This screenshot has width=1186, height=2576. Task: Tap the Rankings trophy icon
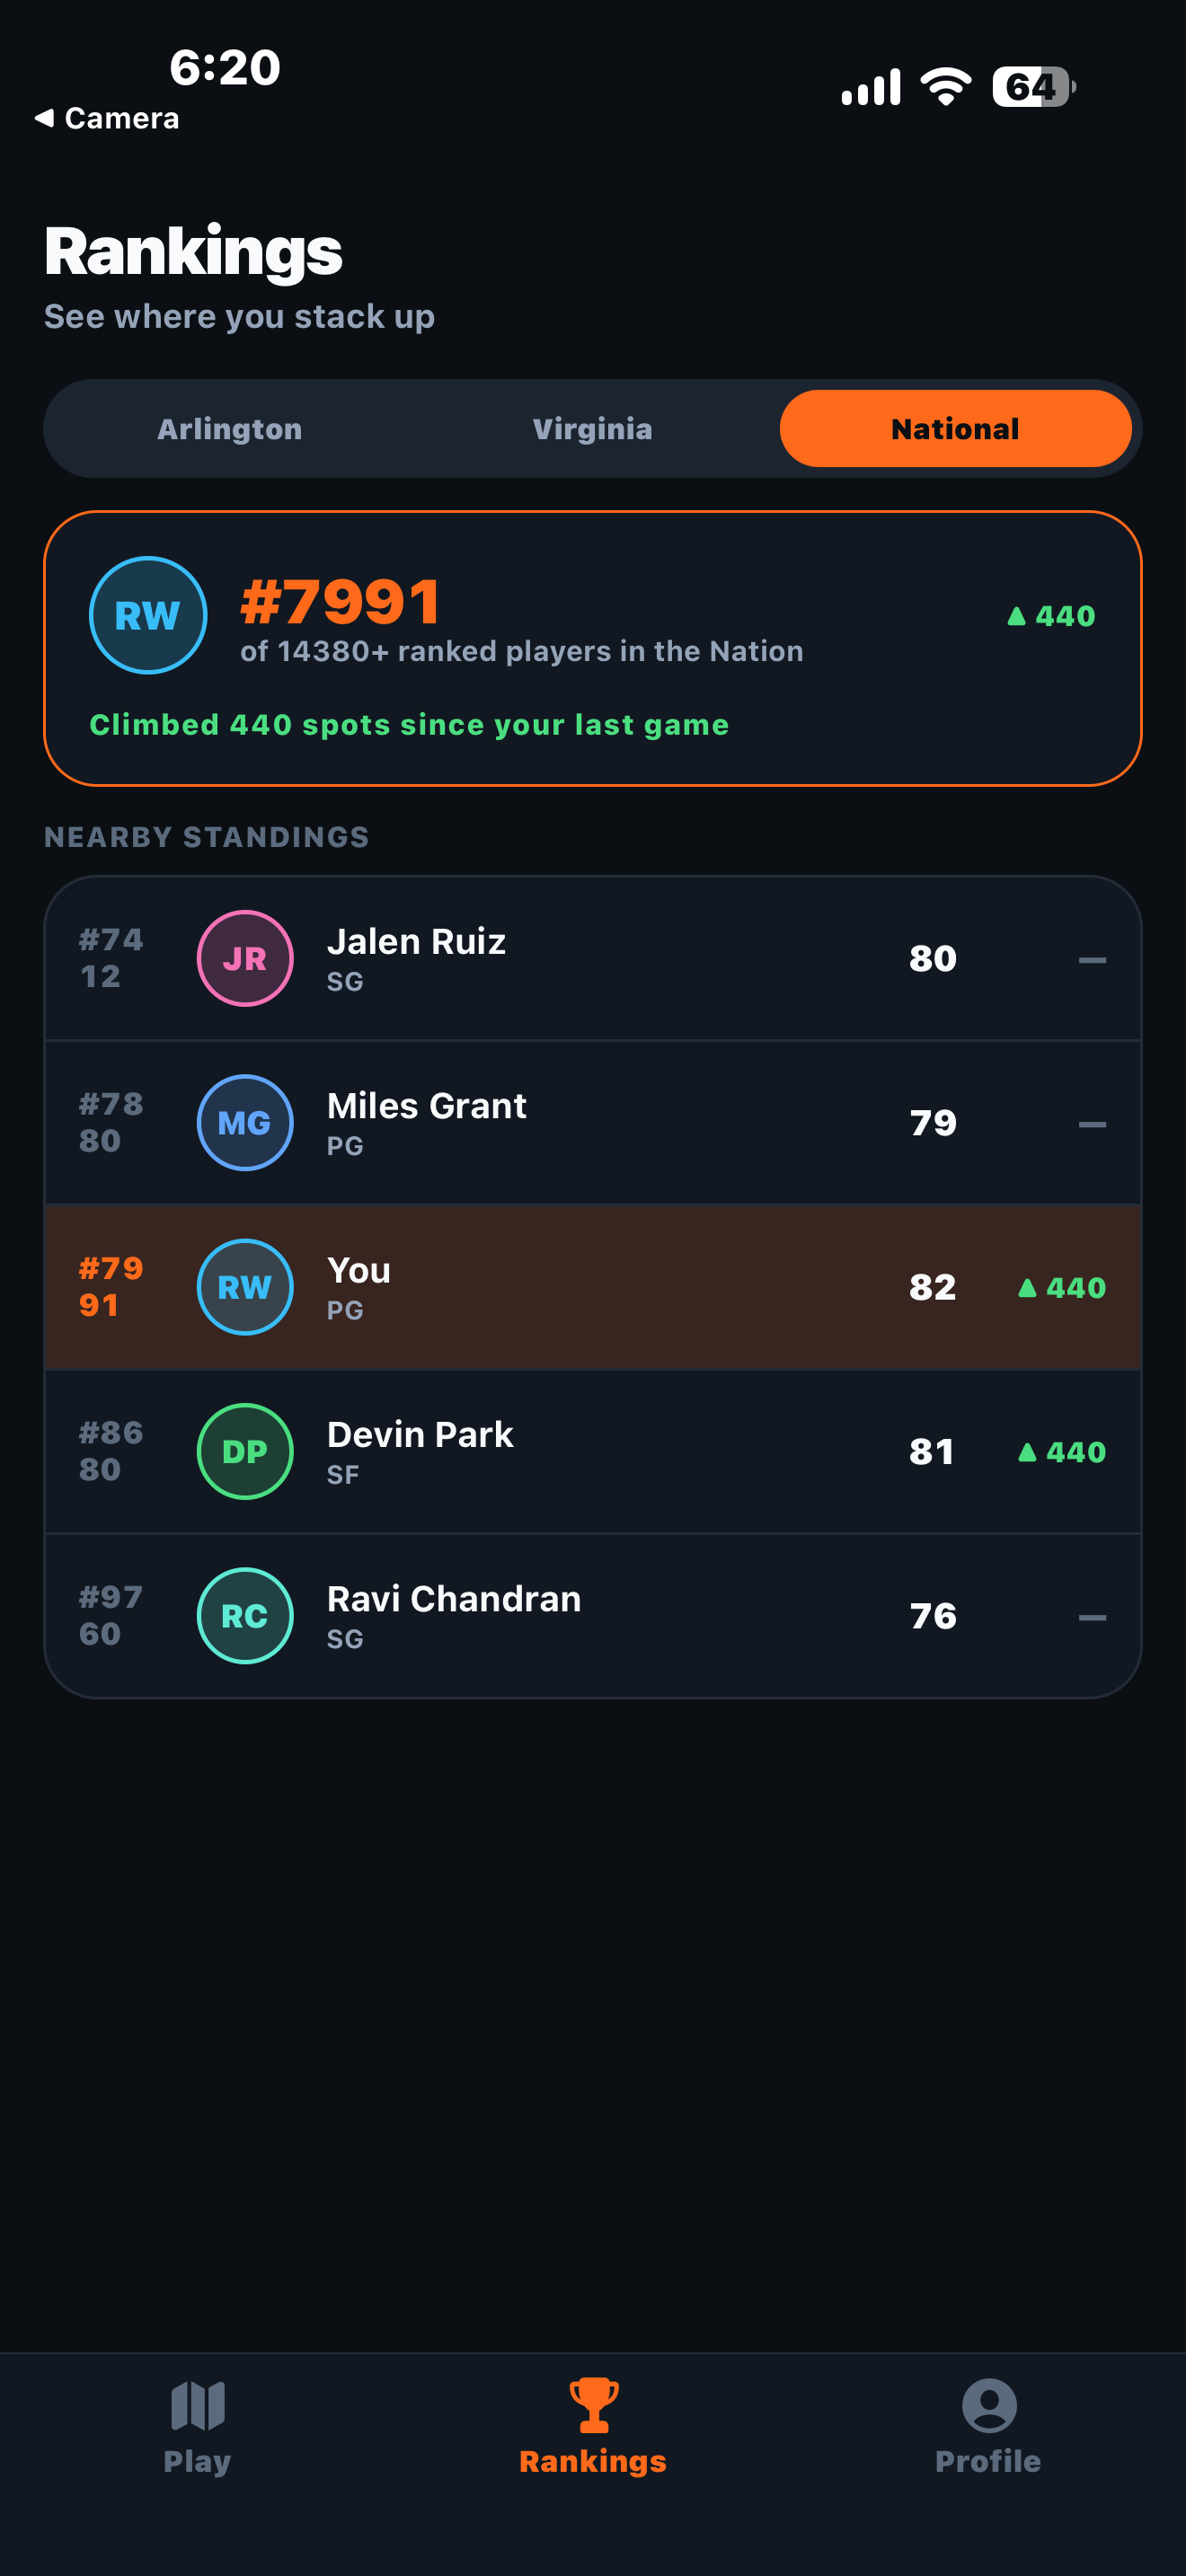[x=593, y=2405]
